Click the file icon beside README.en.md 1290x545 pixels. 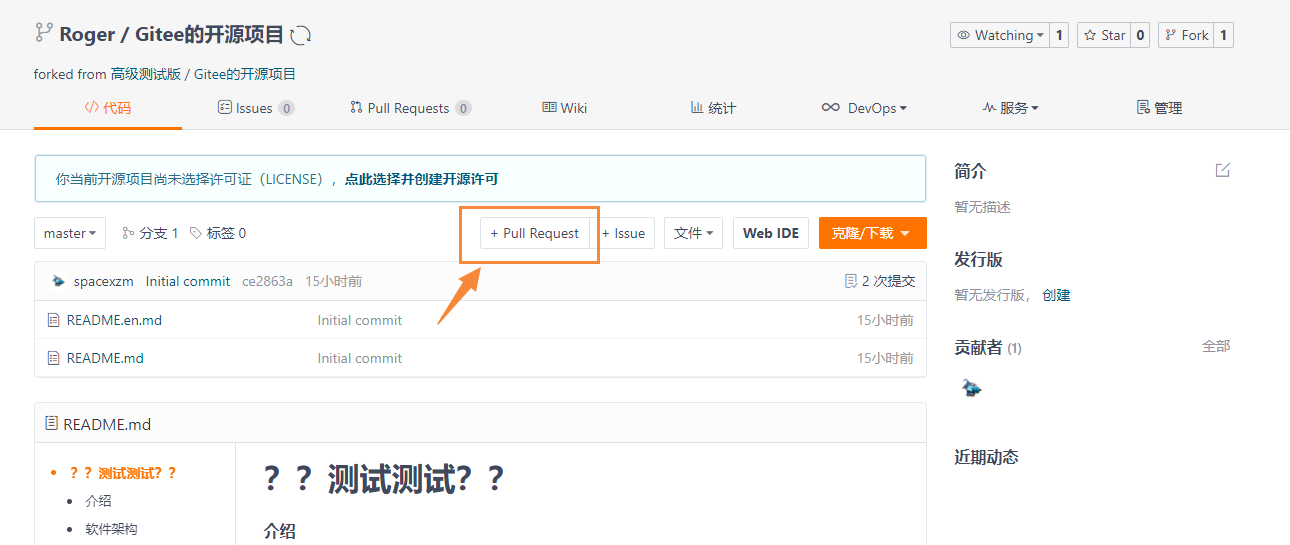54,320
